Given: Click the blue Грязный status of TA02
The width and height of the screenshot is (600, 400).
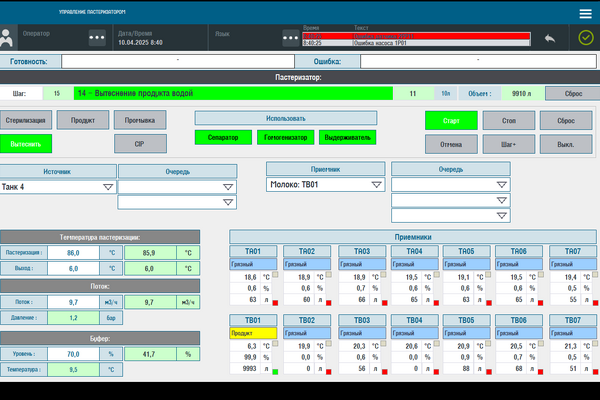Looking at the screenshot, I should pos(307,264).
